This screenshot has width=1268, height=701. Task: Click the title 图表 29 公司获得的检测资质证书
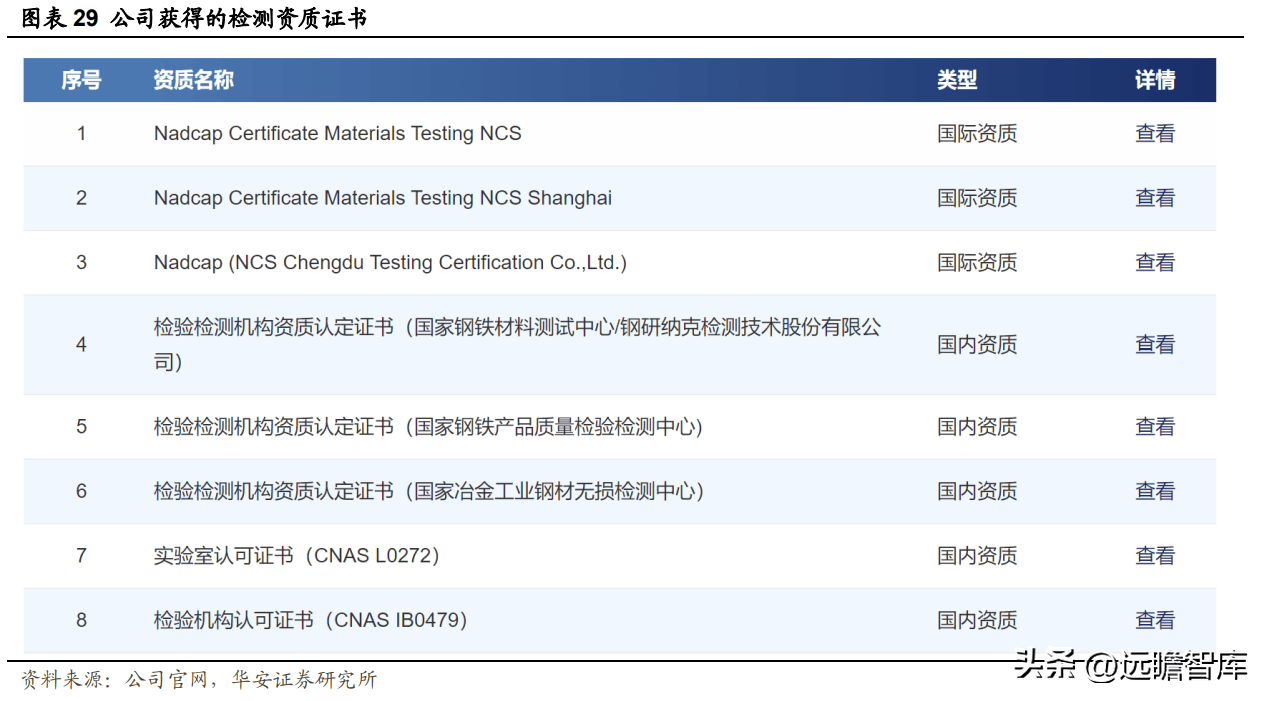click(194, 18)
